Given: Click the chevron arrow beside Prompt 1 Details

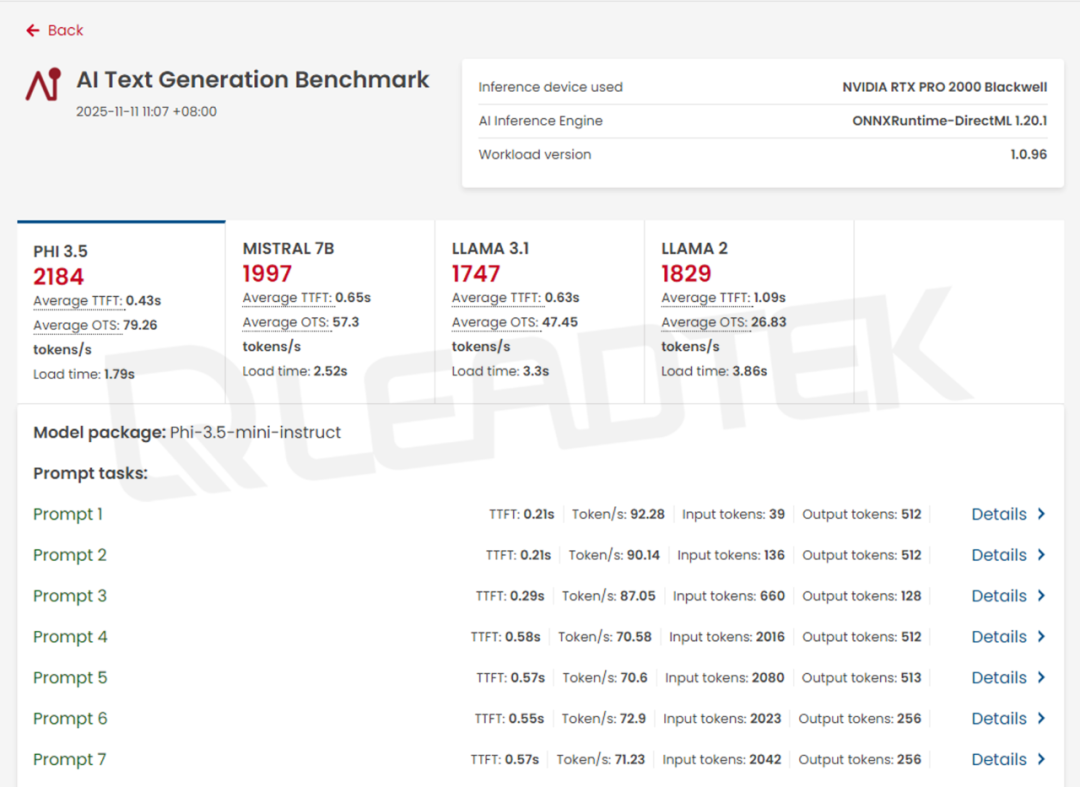Looking at the screenshot, I should (x=1041, y=514).
